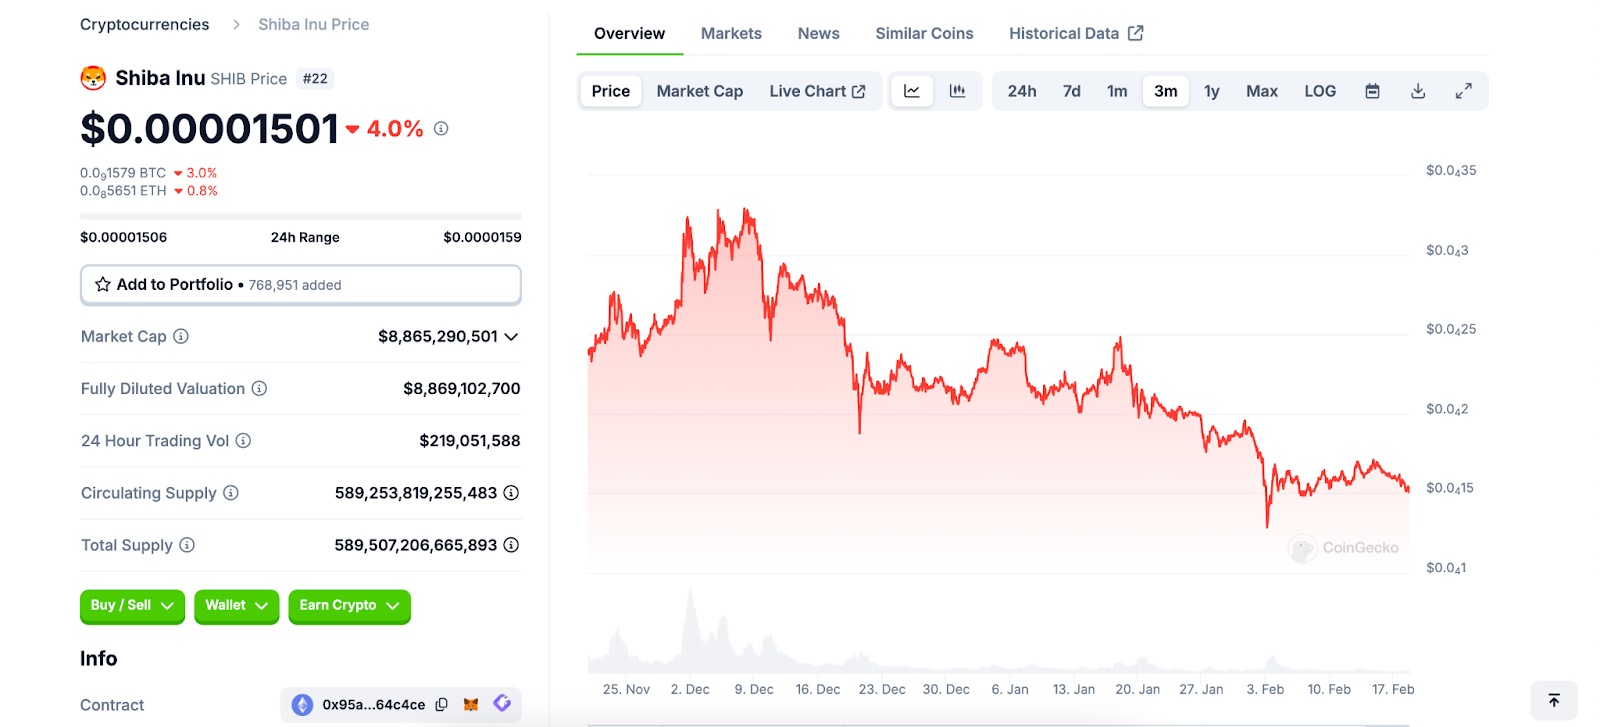Click the 24h low $0.00001506
Viewport: 1600px width, 727px height.
[x=124, y=237]
